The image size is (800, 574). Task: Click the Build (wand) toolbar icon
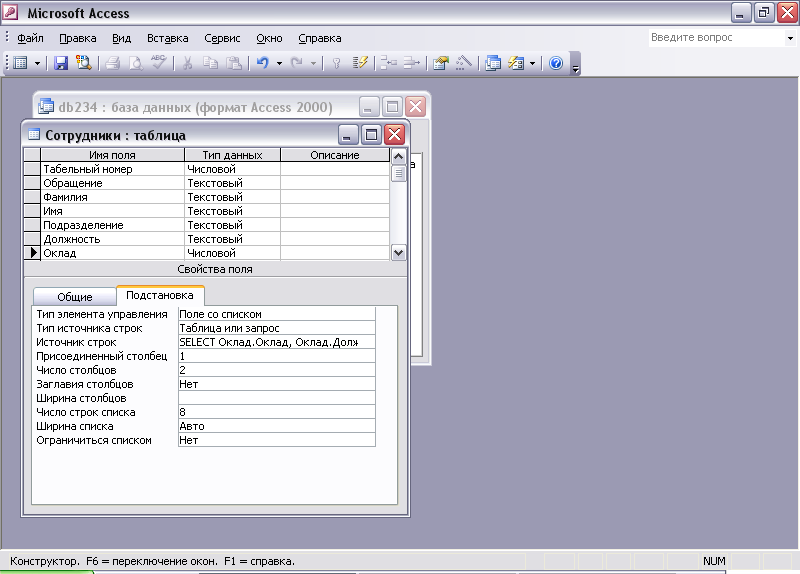(464, 63)
